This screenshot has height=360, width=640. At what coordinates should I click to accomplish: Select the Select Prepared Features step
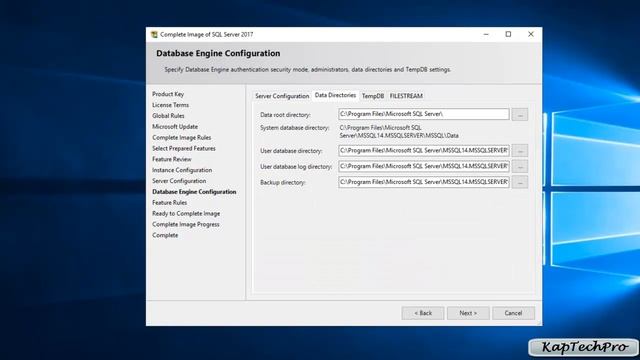[x=184, y=149]
